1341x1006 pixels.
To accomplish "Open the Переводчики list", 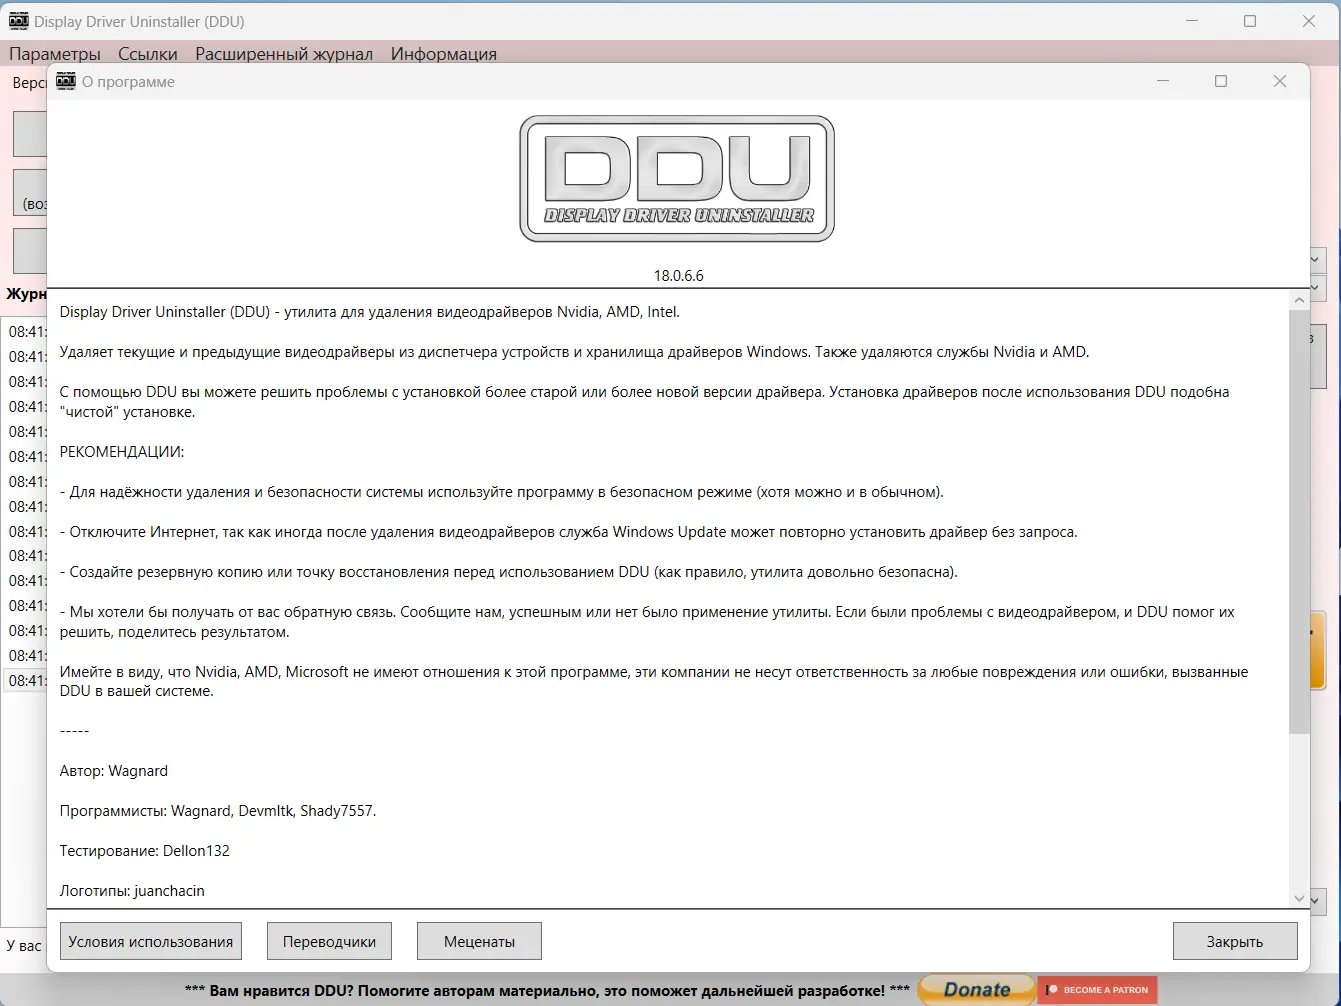I will [x=329, y=940].
